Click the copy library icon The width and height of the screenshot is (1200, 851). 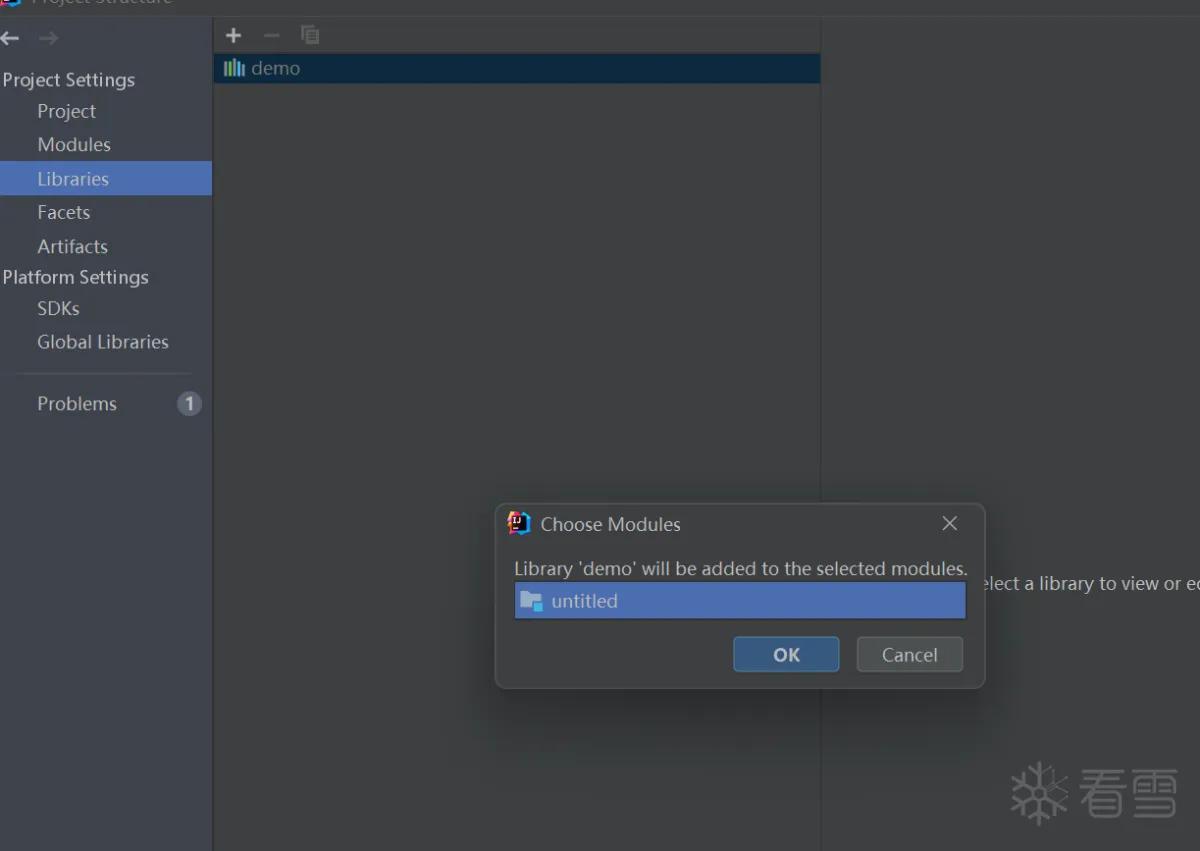click(x=310, y=35)
